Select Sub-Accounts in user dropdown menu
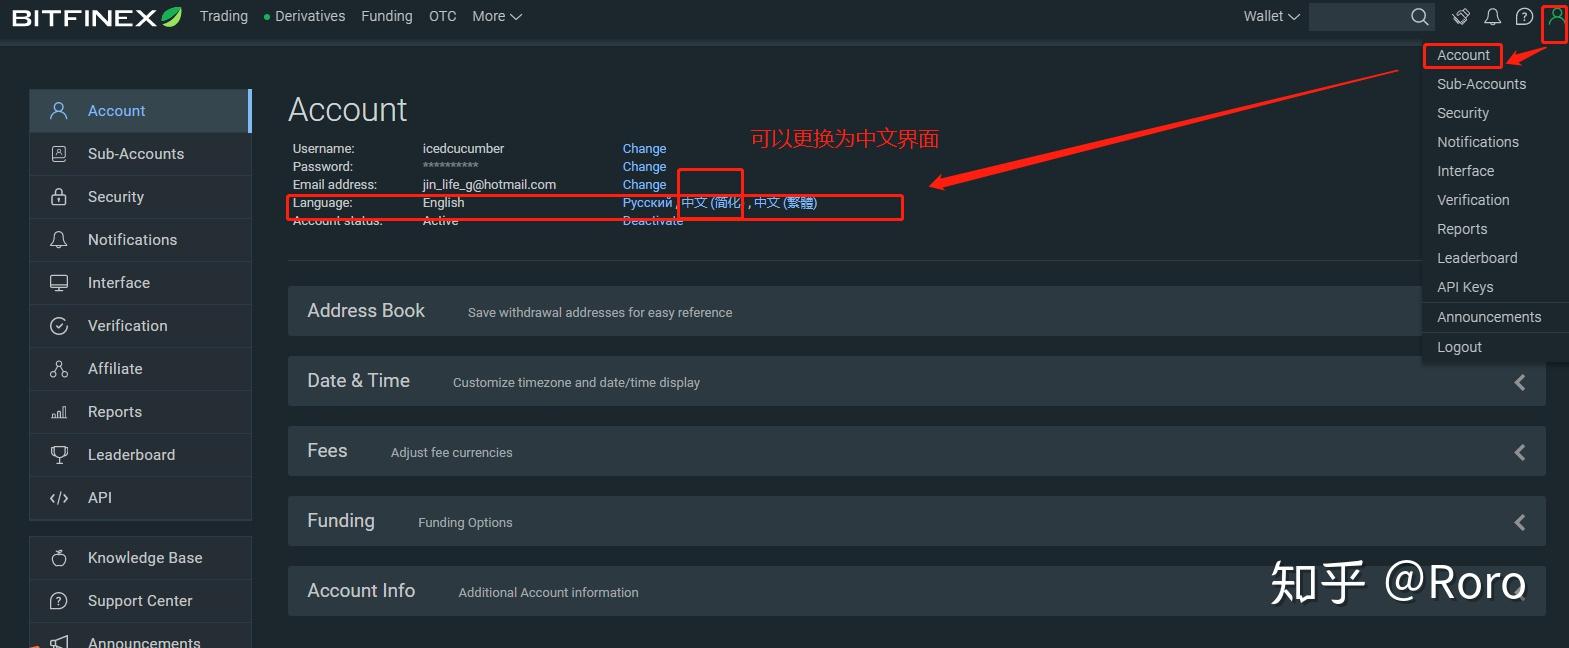 (1481, 84)
